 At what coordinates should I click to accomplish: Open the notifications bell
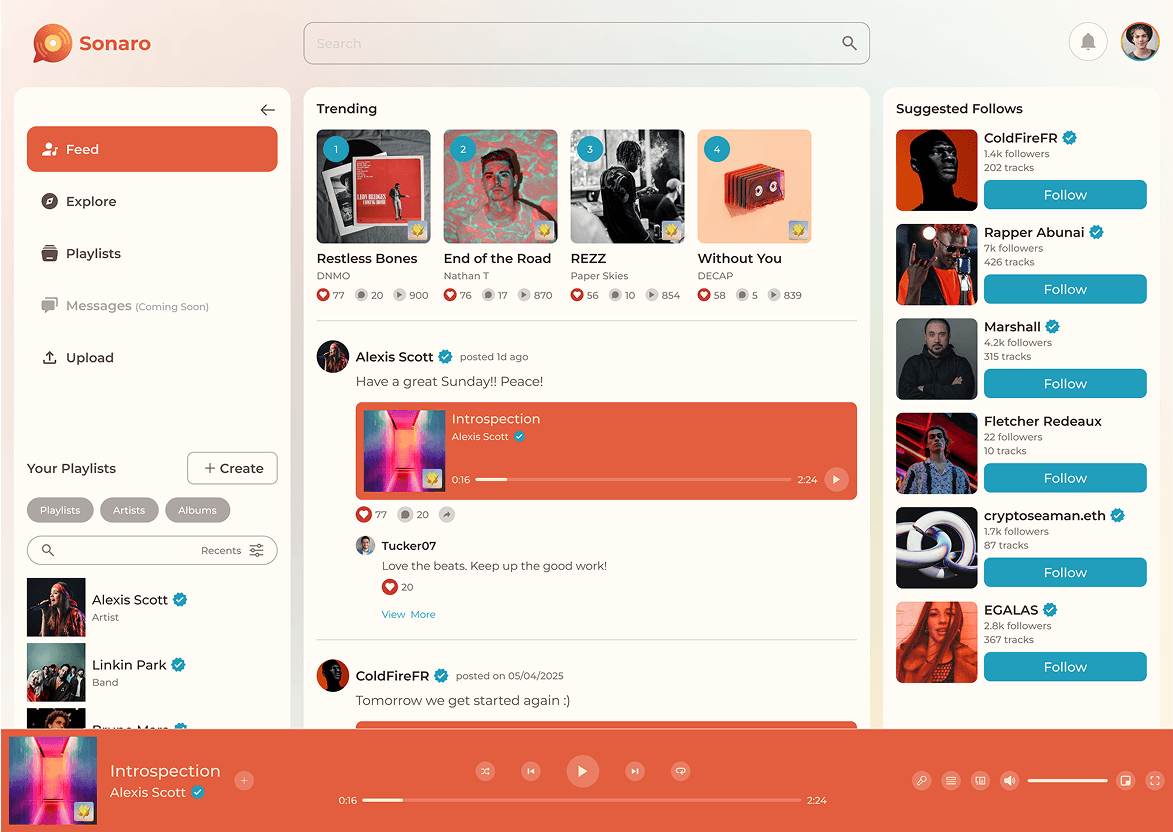click(x=1088, y=42)
